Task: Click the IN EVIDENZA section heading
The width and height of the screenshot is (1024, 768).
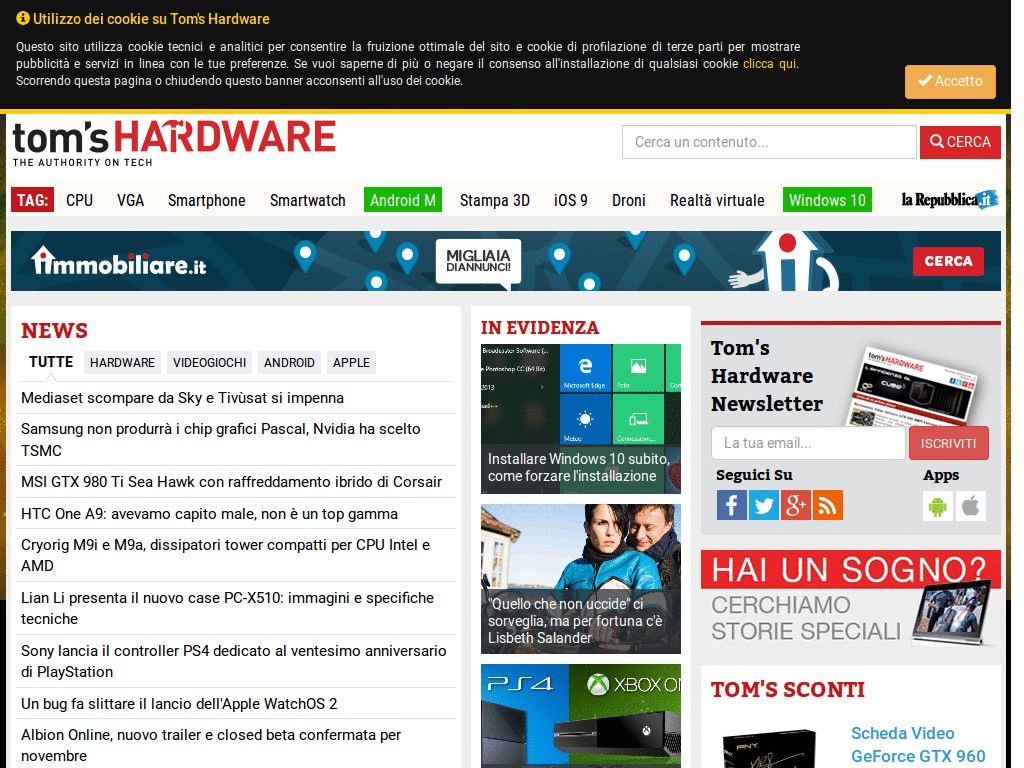Action: [539, 327]
